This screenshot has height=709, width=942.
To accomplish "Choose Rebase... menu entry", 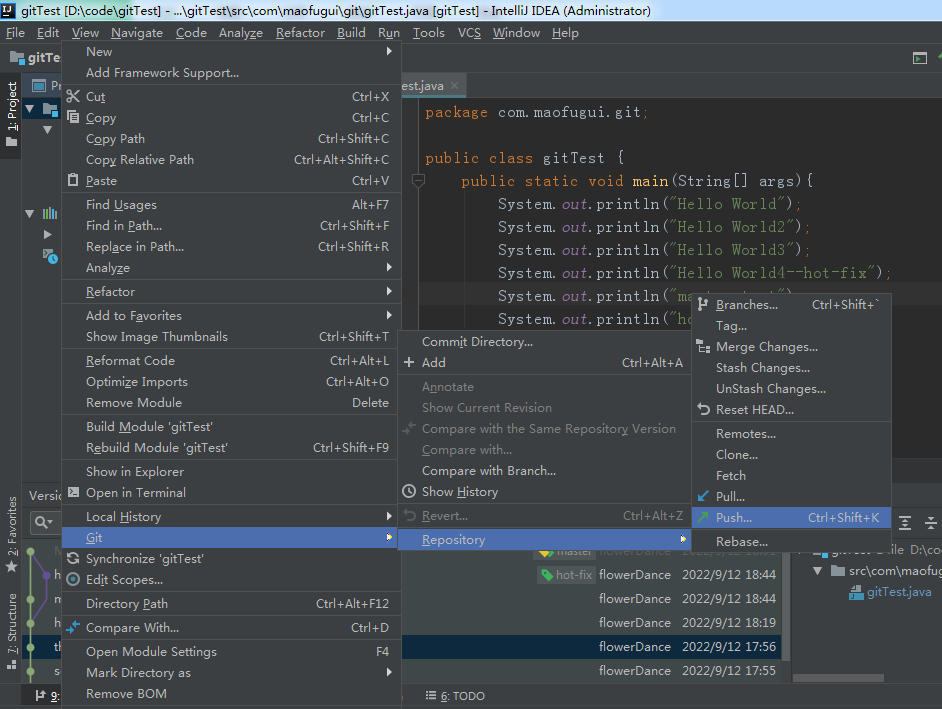I will pos(791,541).
